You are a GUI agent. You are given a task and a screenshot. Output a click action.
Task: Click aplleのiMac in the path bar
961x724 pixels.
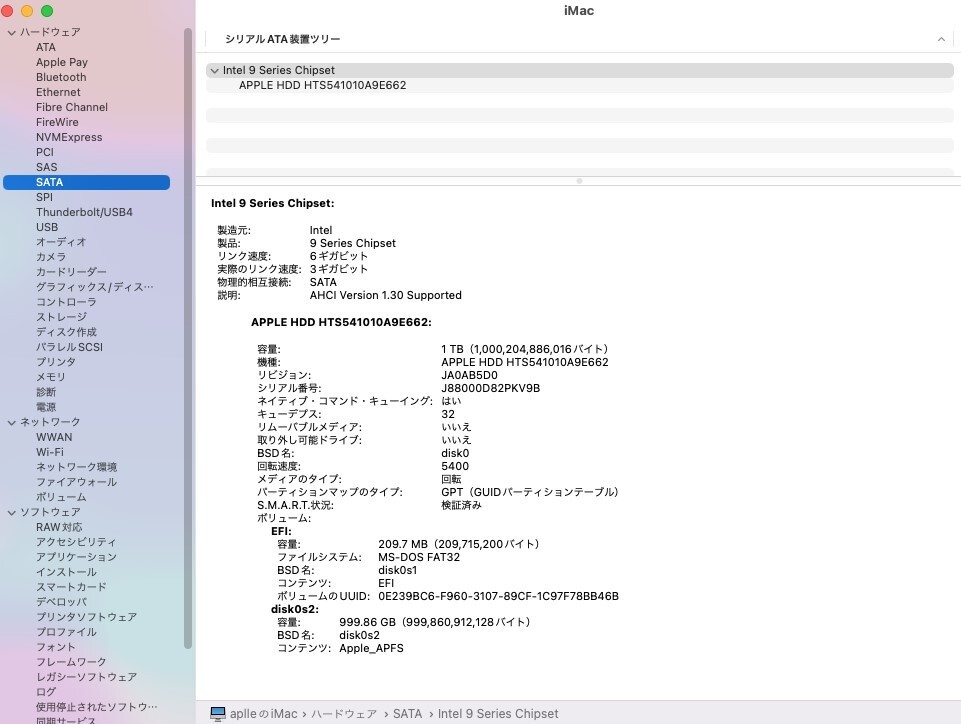pos(264,714)
